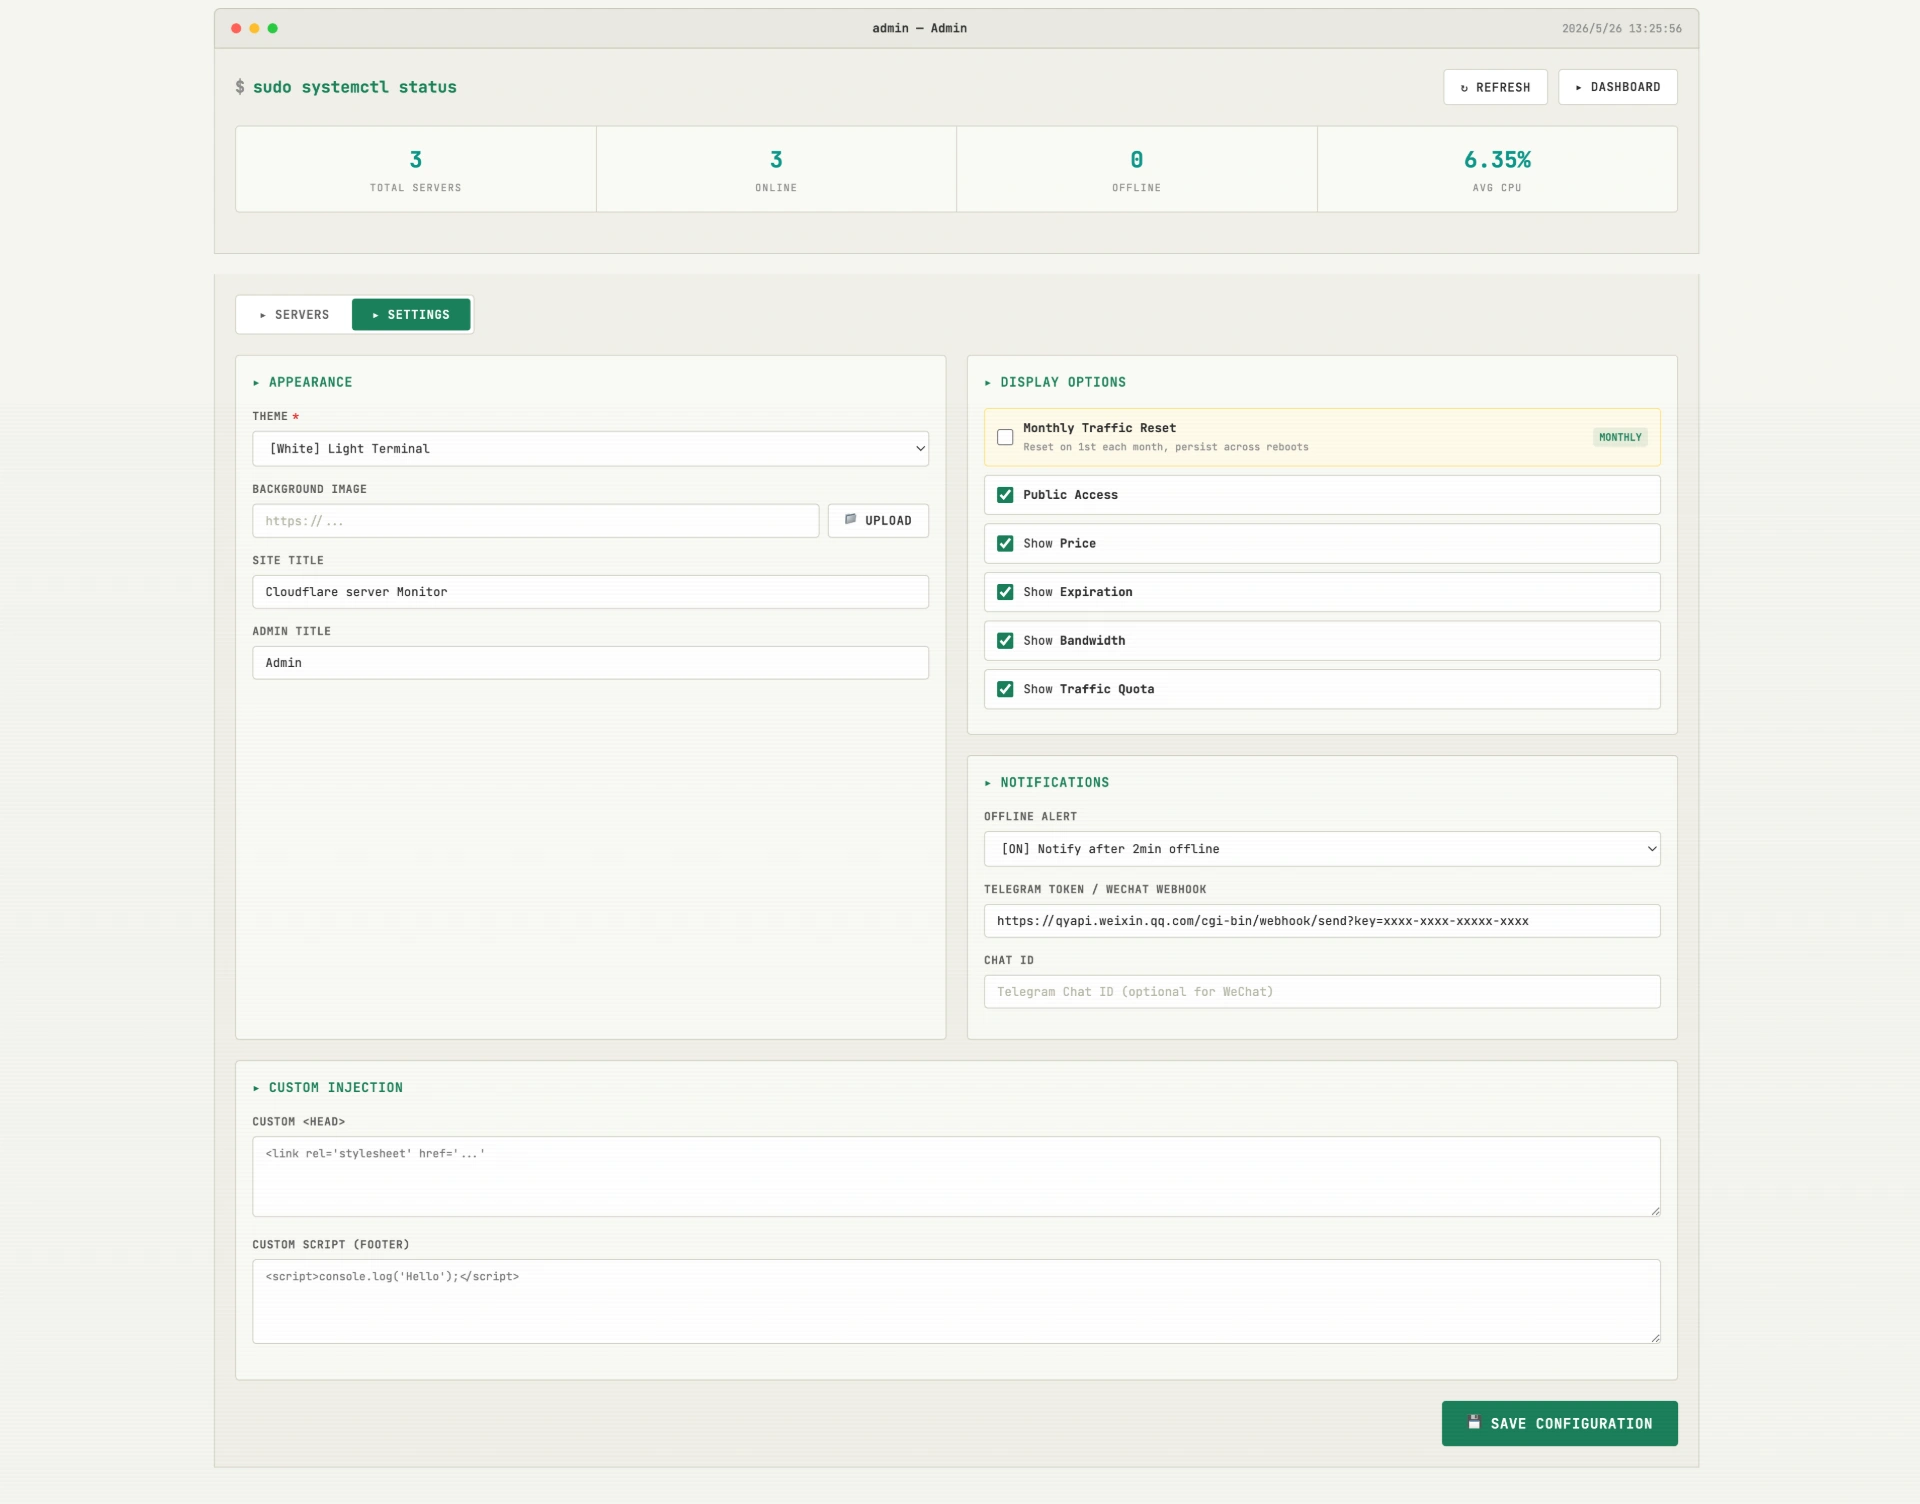Open the Dashboard button
This screenshot has width=1920, height=1504.
1617,87
